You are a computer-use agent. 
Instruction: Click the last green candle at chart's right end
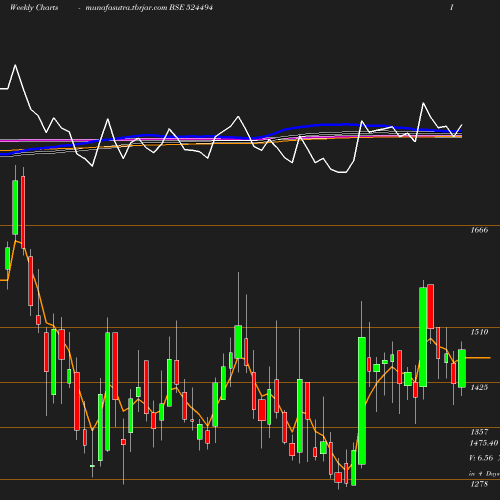462,368
